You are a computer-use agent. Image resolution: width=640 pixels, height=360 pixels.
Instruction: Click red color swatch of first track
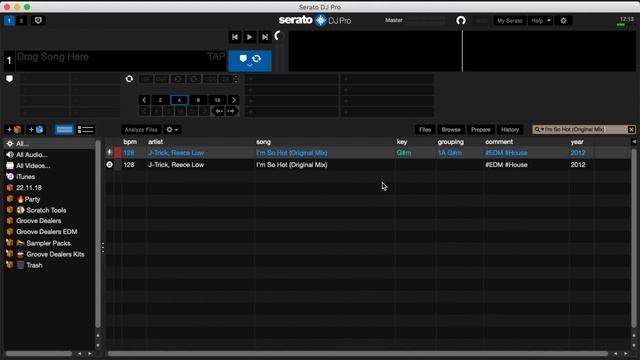click(x=118, y=153)
